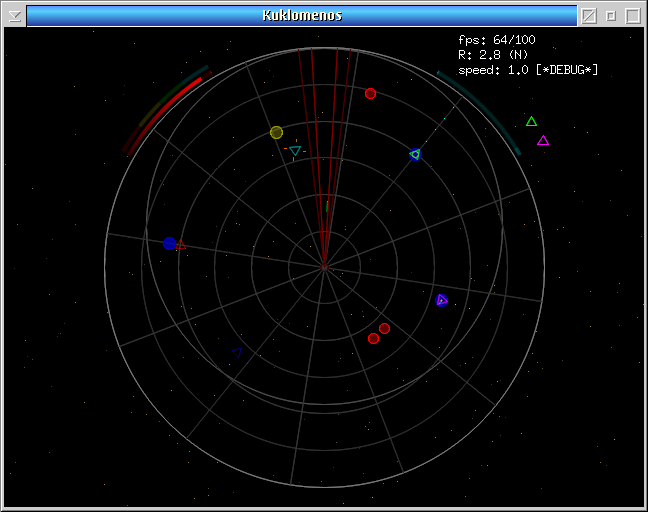Click the teal gauge arc at upper right
This screenshot has width=648, height=512.
(x=482, y=106)
